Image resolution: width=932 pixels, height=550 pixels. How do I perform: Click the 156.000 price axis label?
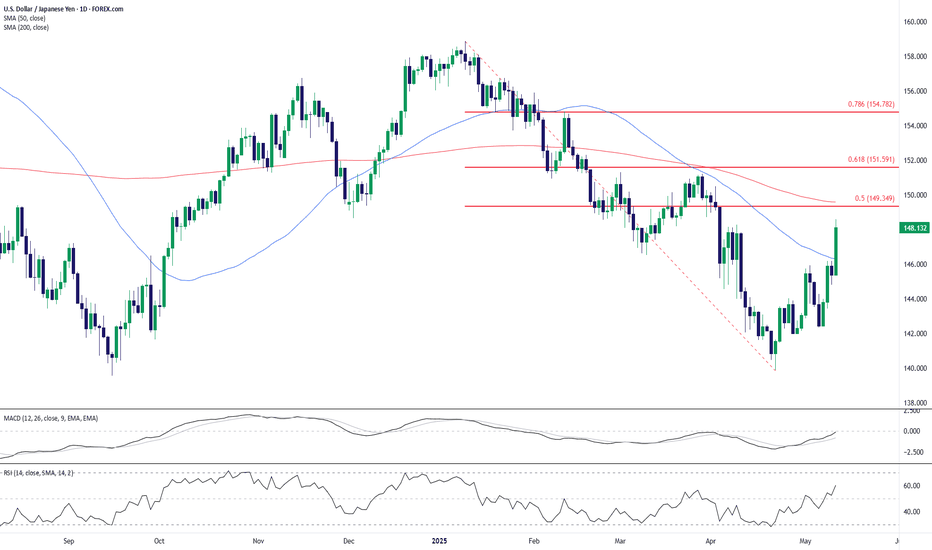pos(915,91)
